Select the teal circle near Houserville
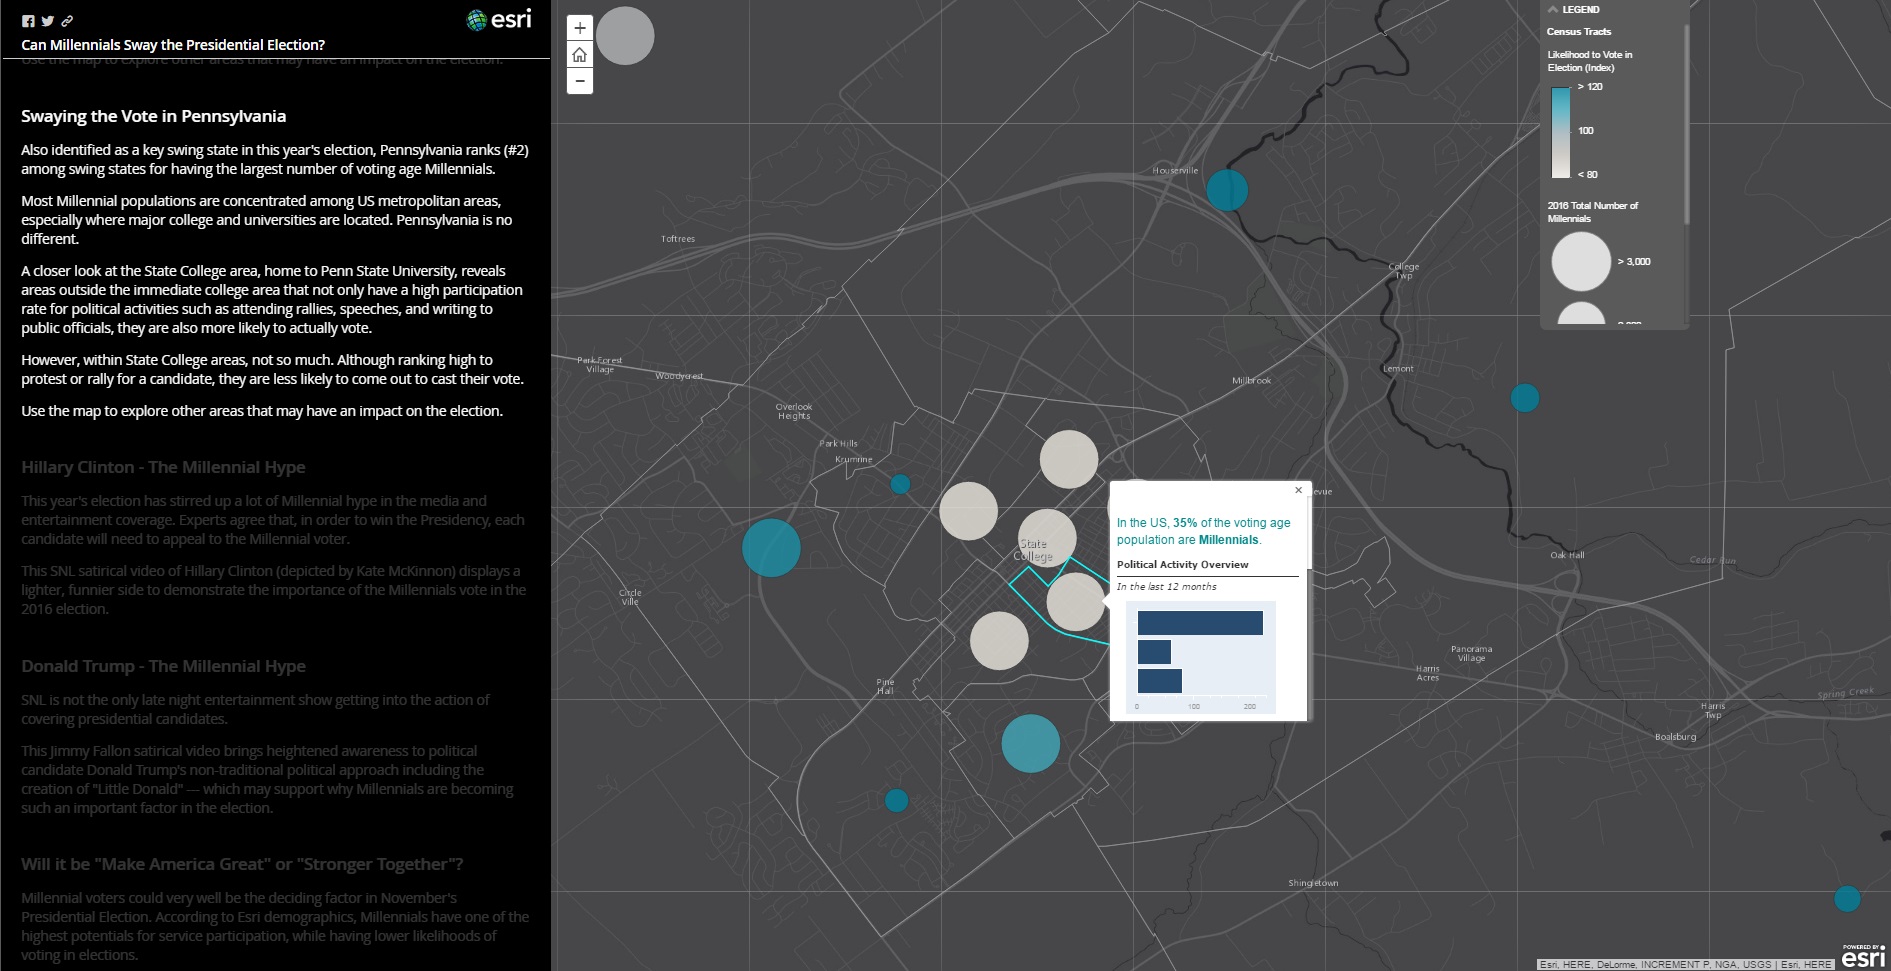The image size is (1891, 971). pyautogui.click(x=1227, y=190)
